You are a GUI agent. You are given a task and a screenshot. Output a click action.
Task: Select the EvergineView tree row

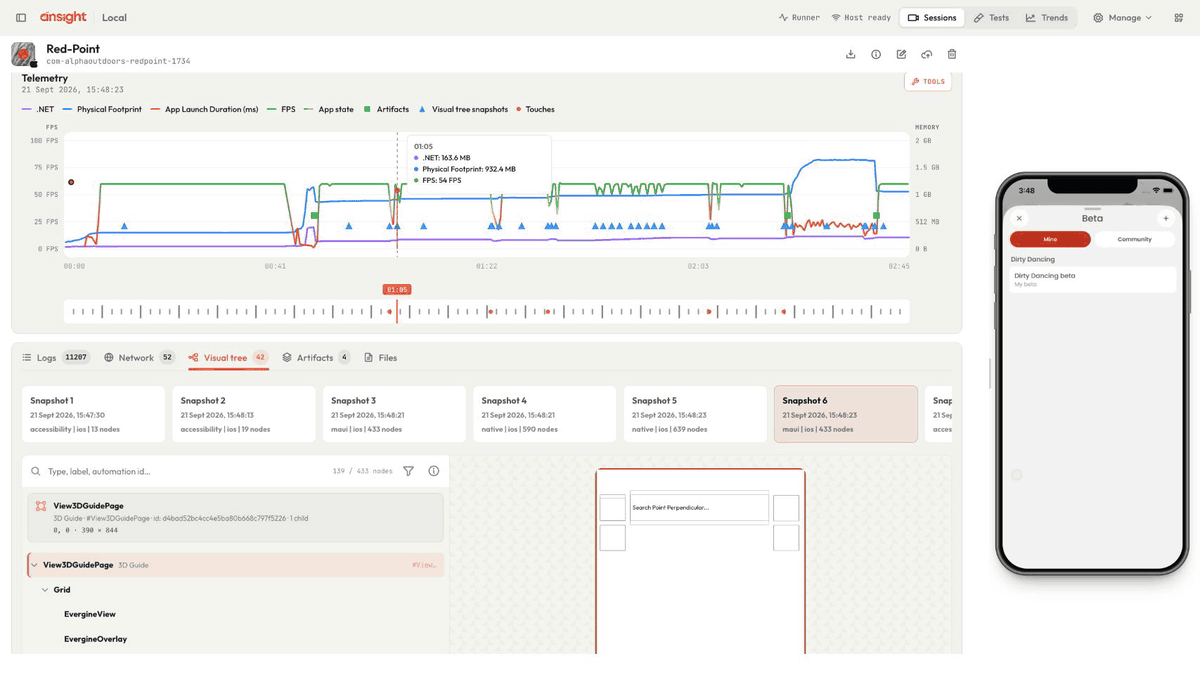click(x=236, y=614)
